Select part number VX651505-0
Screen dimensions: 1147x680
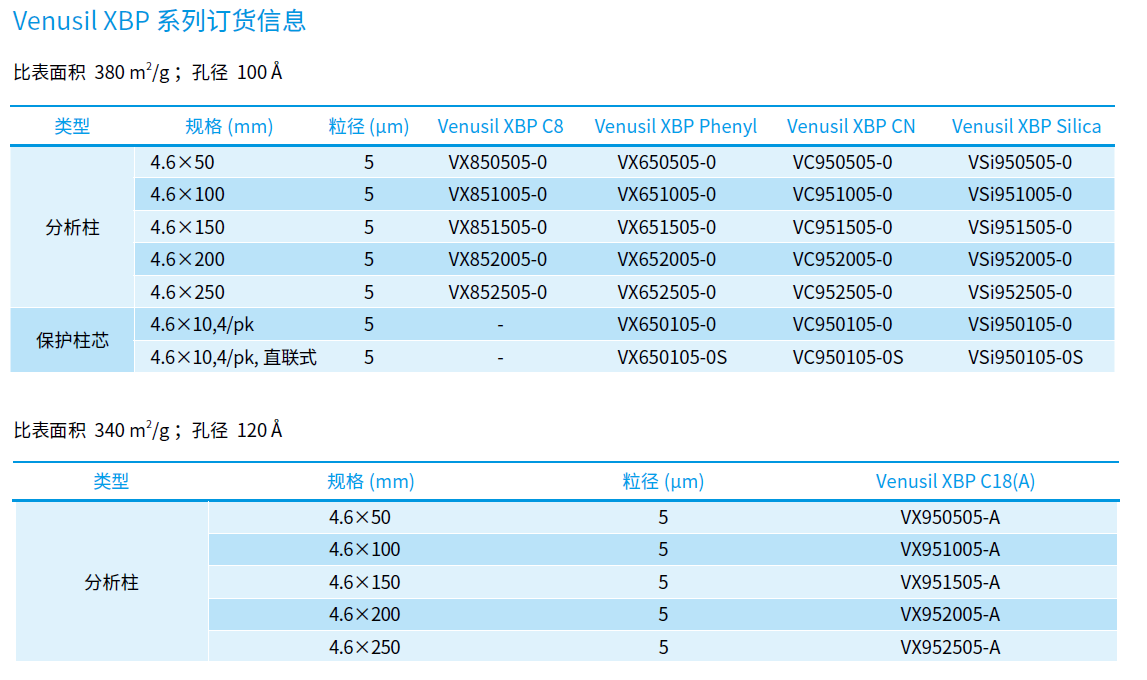point(666,227)
